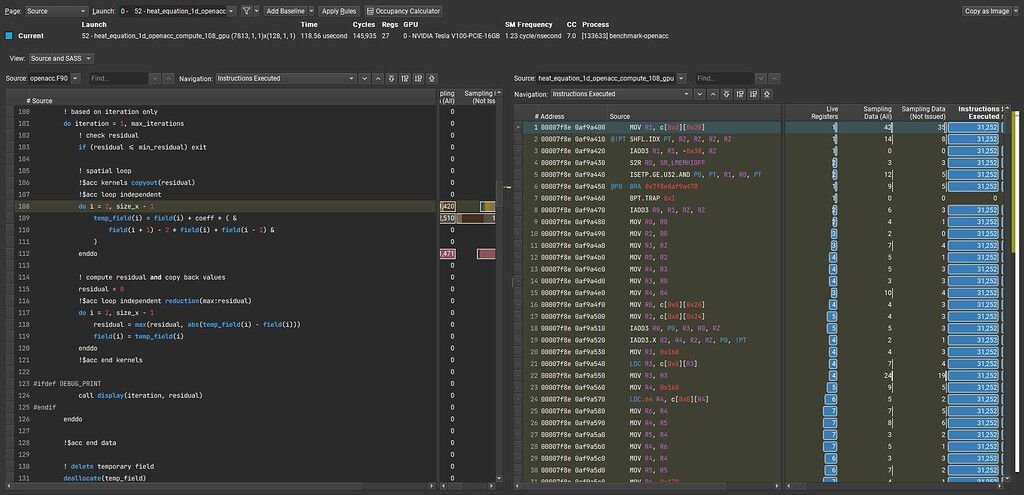The width and height of the screenshot is (1024, 495).
Task: Jump to previous value in left Navigation (up chevron)
Action: (377, 78)
